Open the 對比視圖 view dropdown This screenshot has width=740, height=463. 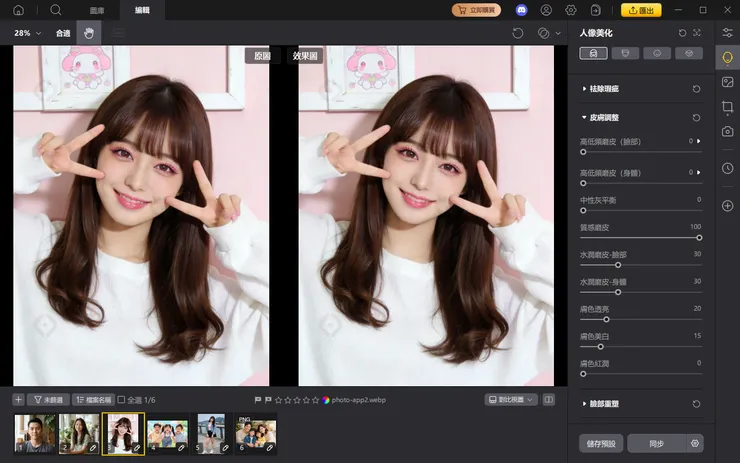(x=511, y=400)
